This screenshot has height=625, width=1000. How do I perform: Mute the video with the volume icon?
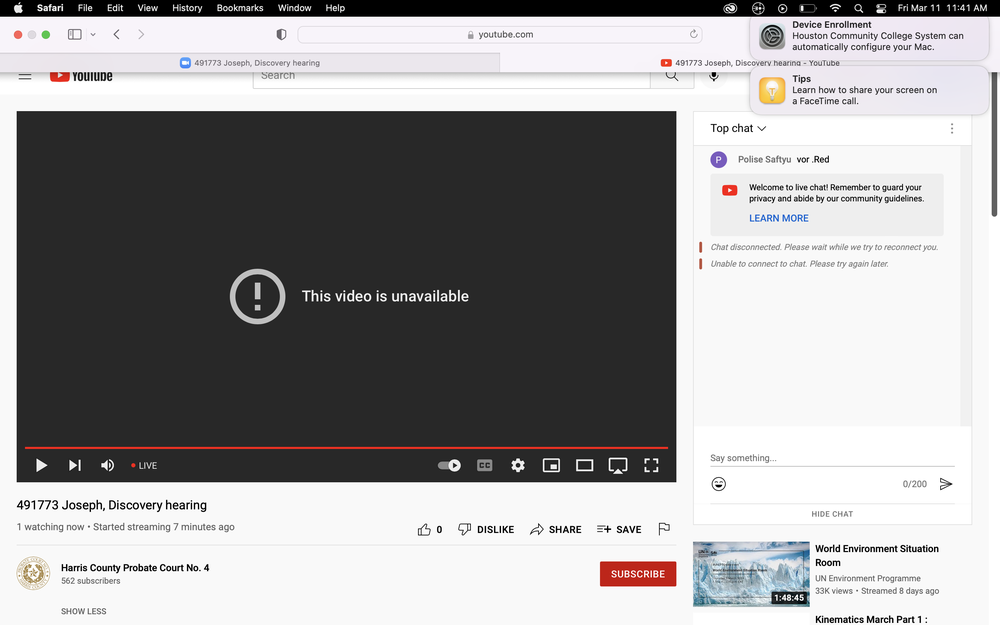coord(107,465)
